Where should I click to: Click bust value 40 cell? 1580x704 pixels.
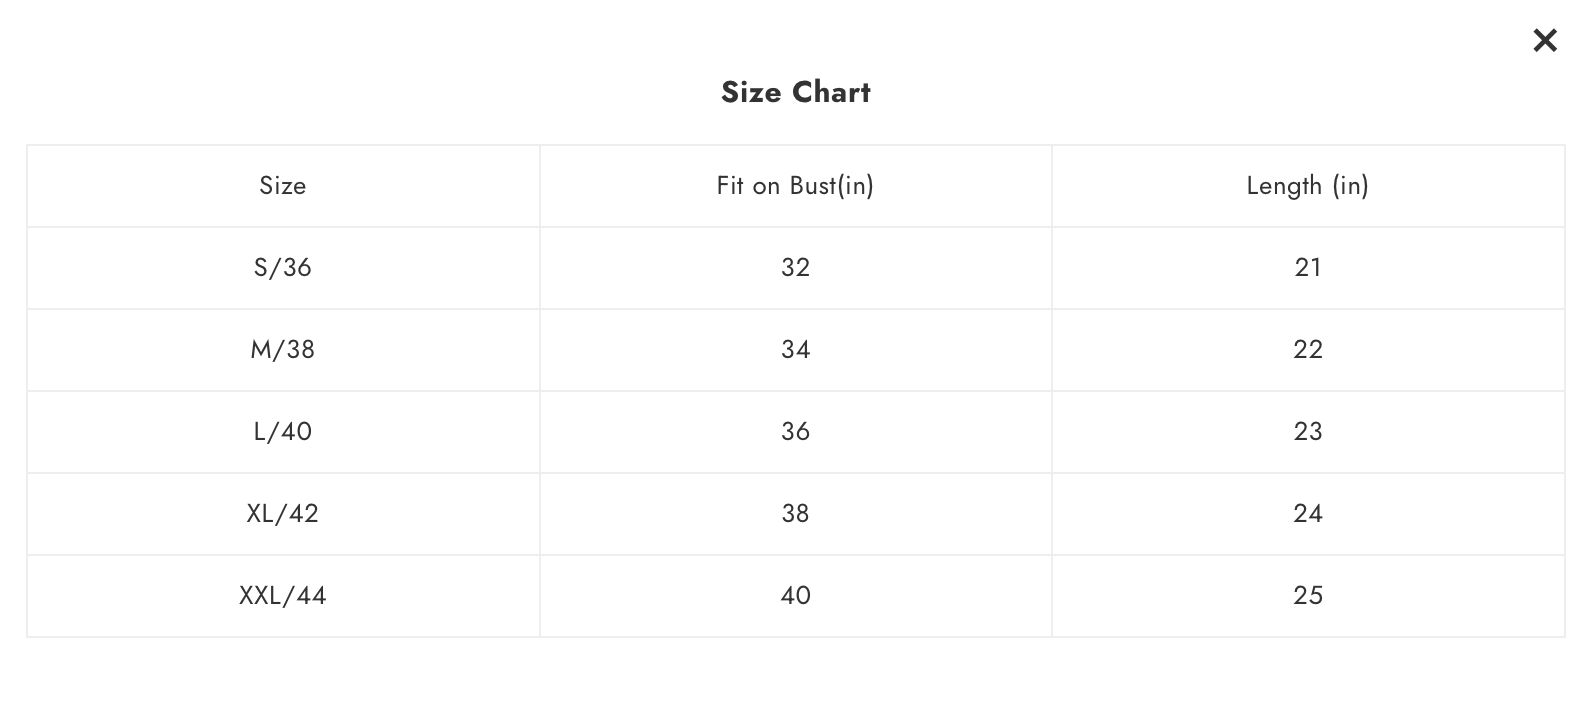796,596
